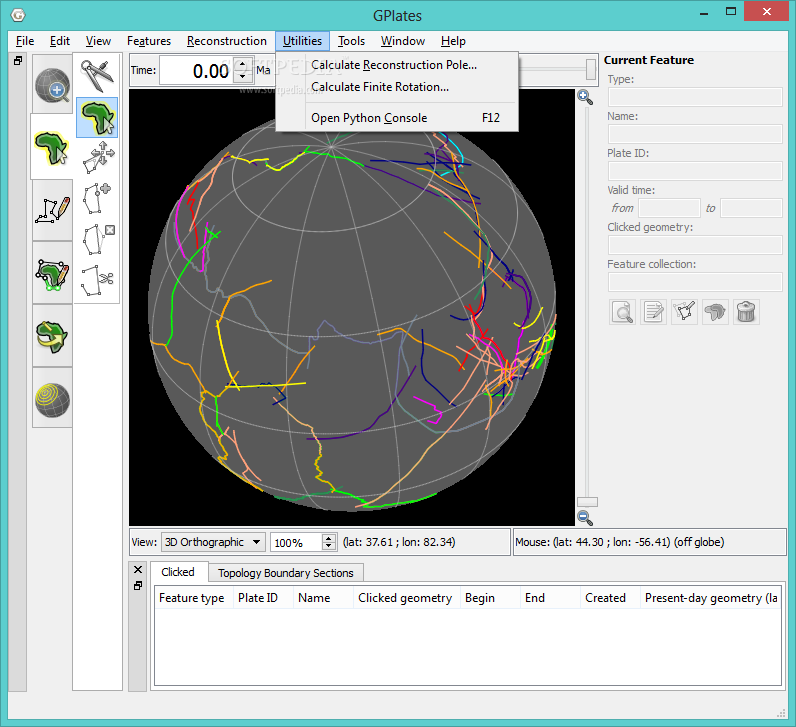Click the zoom out magnifier icon
796x727 pixels.
pyautogui.click(x=585, y=517)
